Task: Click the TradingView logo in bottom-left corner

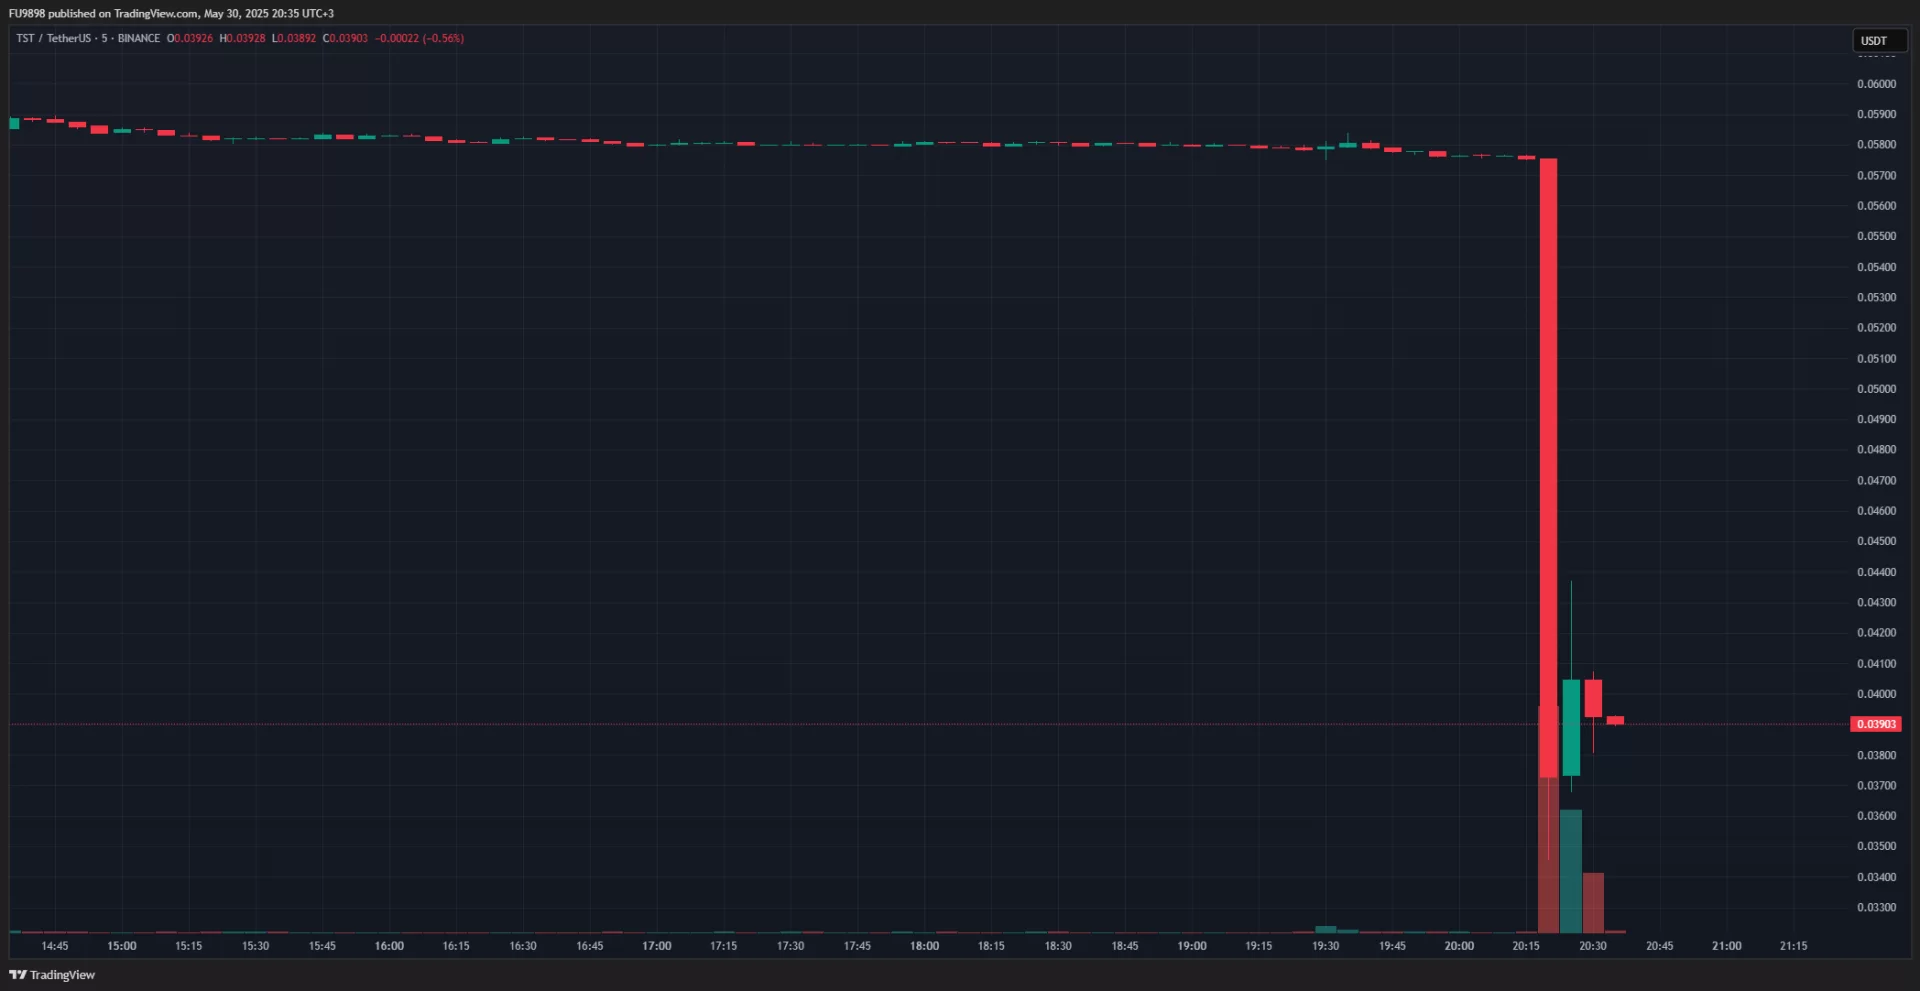Action: pyautogui.click(x=52, y=975)
